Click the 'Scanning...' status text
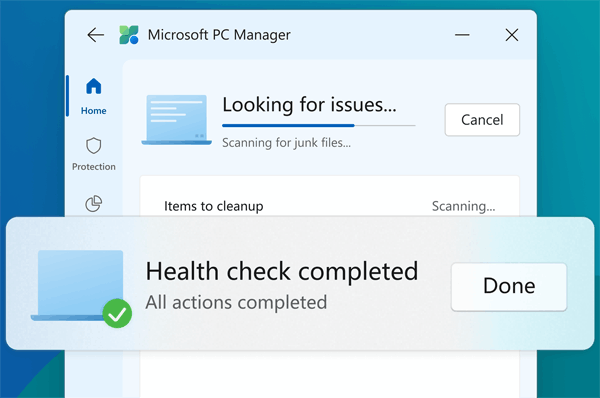Screen dimensions: 600x398 pyautogui.click(x=463, y=206)
